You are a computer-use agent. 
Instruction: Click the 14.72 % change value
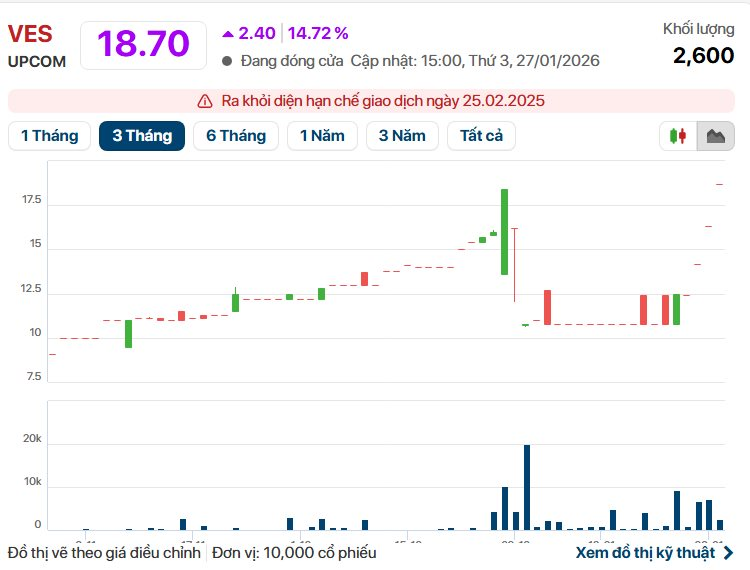pyautogui.click(x=319, y=34)
